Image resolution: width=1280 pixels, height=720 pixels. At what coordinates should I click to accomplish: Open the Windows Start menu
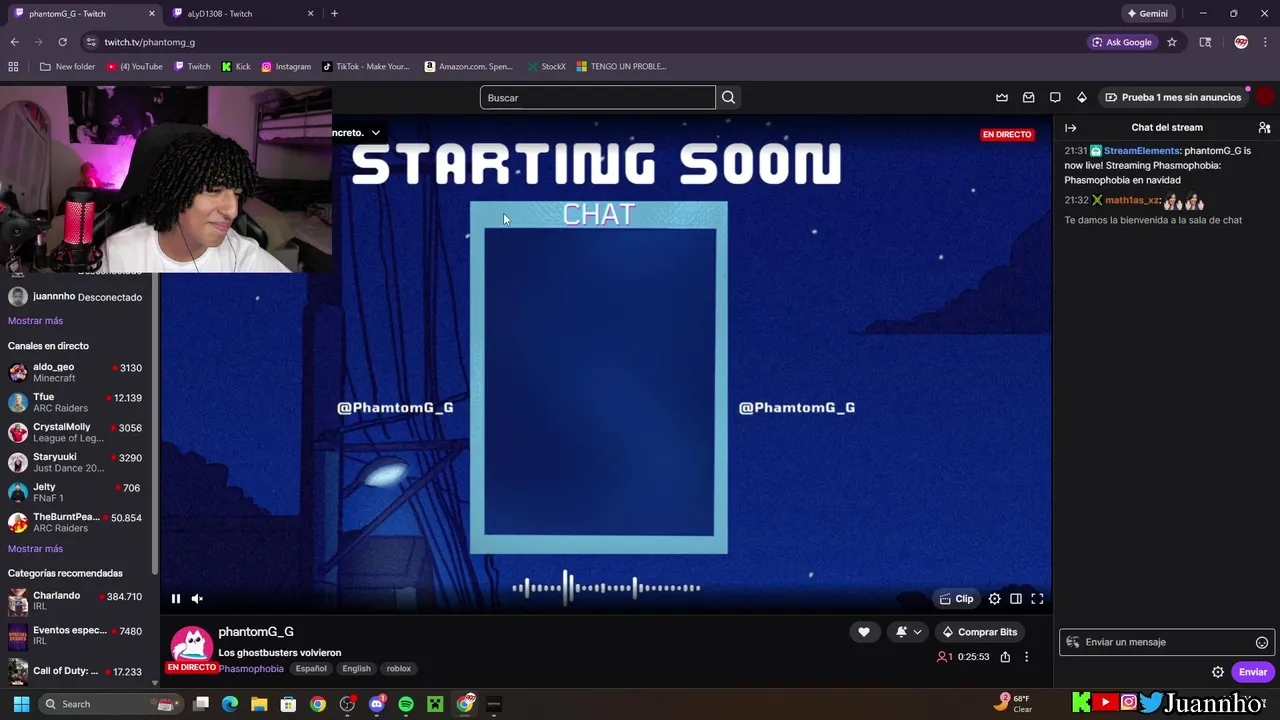pyautogui.click(x=21, y=704)
